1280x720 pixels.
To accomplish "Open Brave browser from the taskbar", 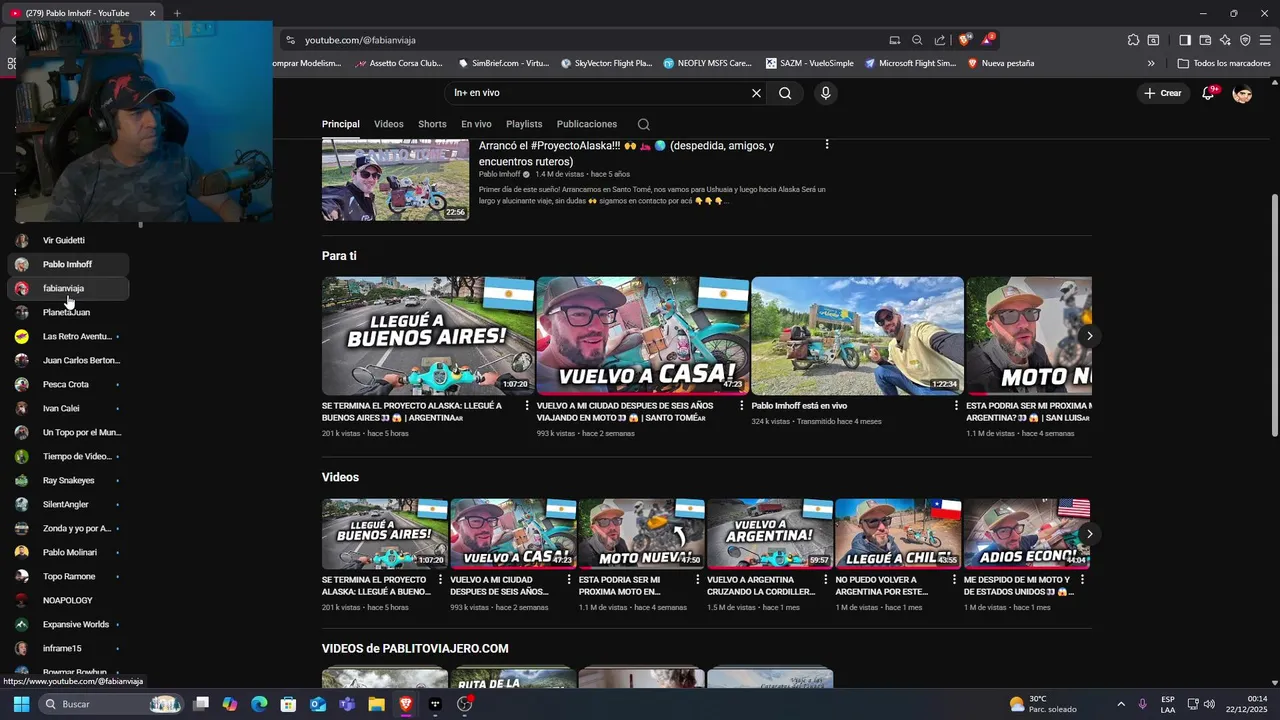I will 405,704.
